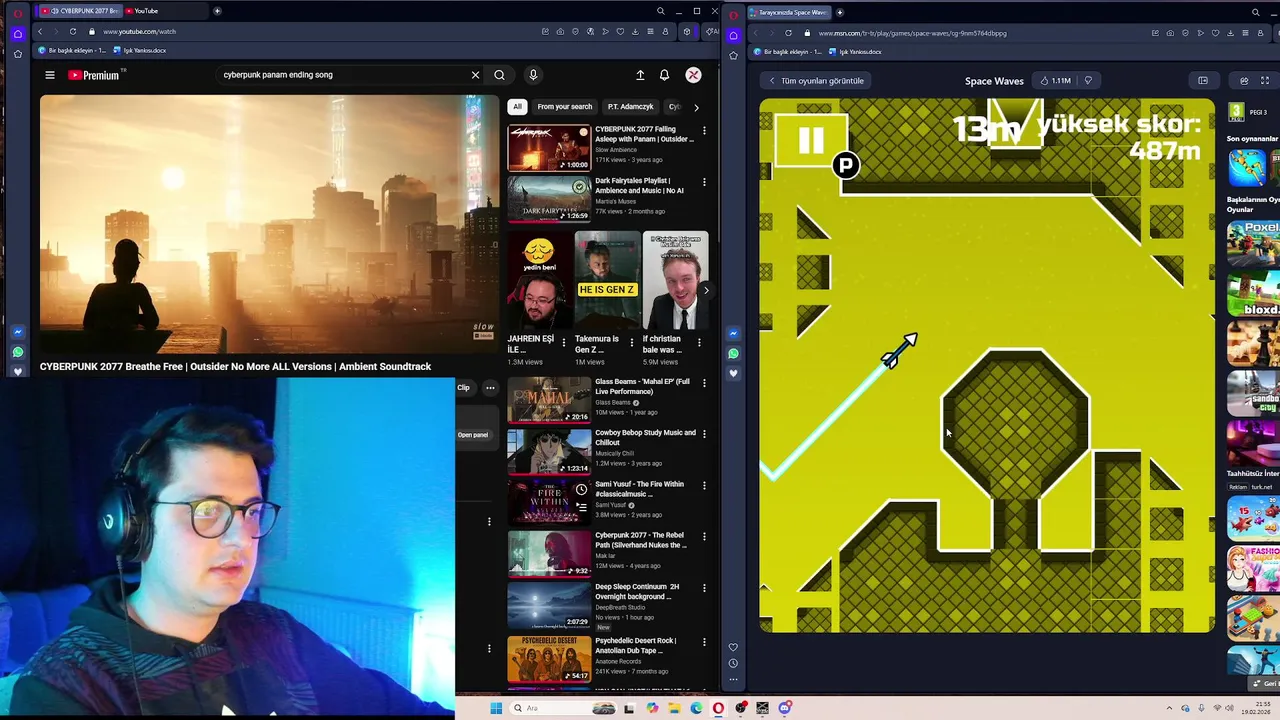Viewport: 1280px width, 720px height.
Task: Click the YouTube Premium logo
Action: [x=93, y=75]
